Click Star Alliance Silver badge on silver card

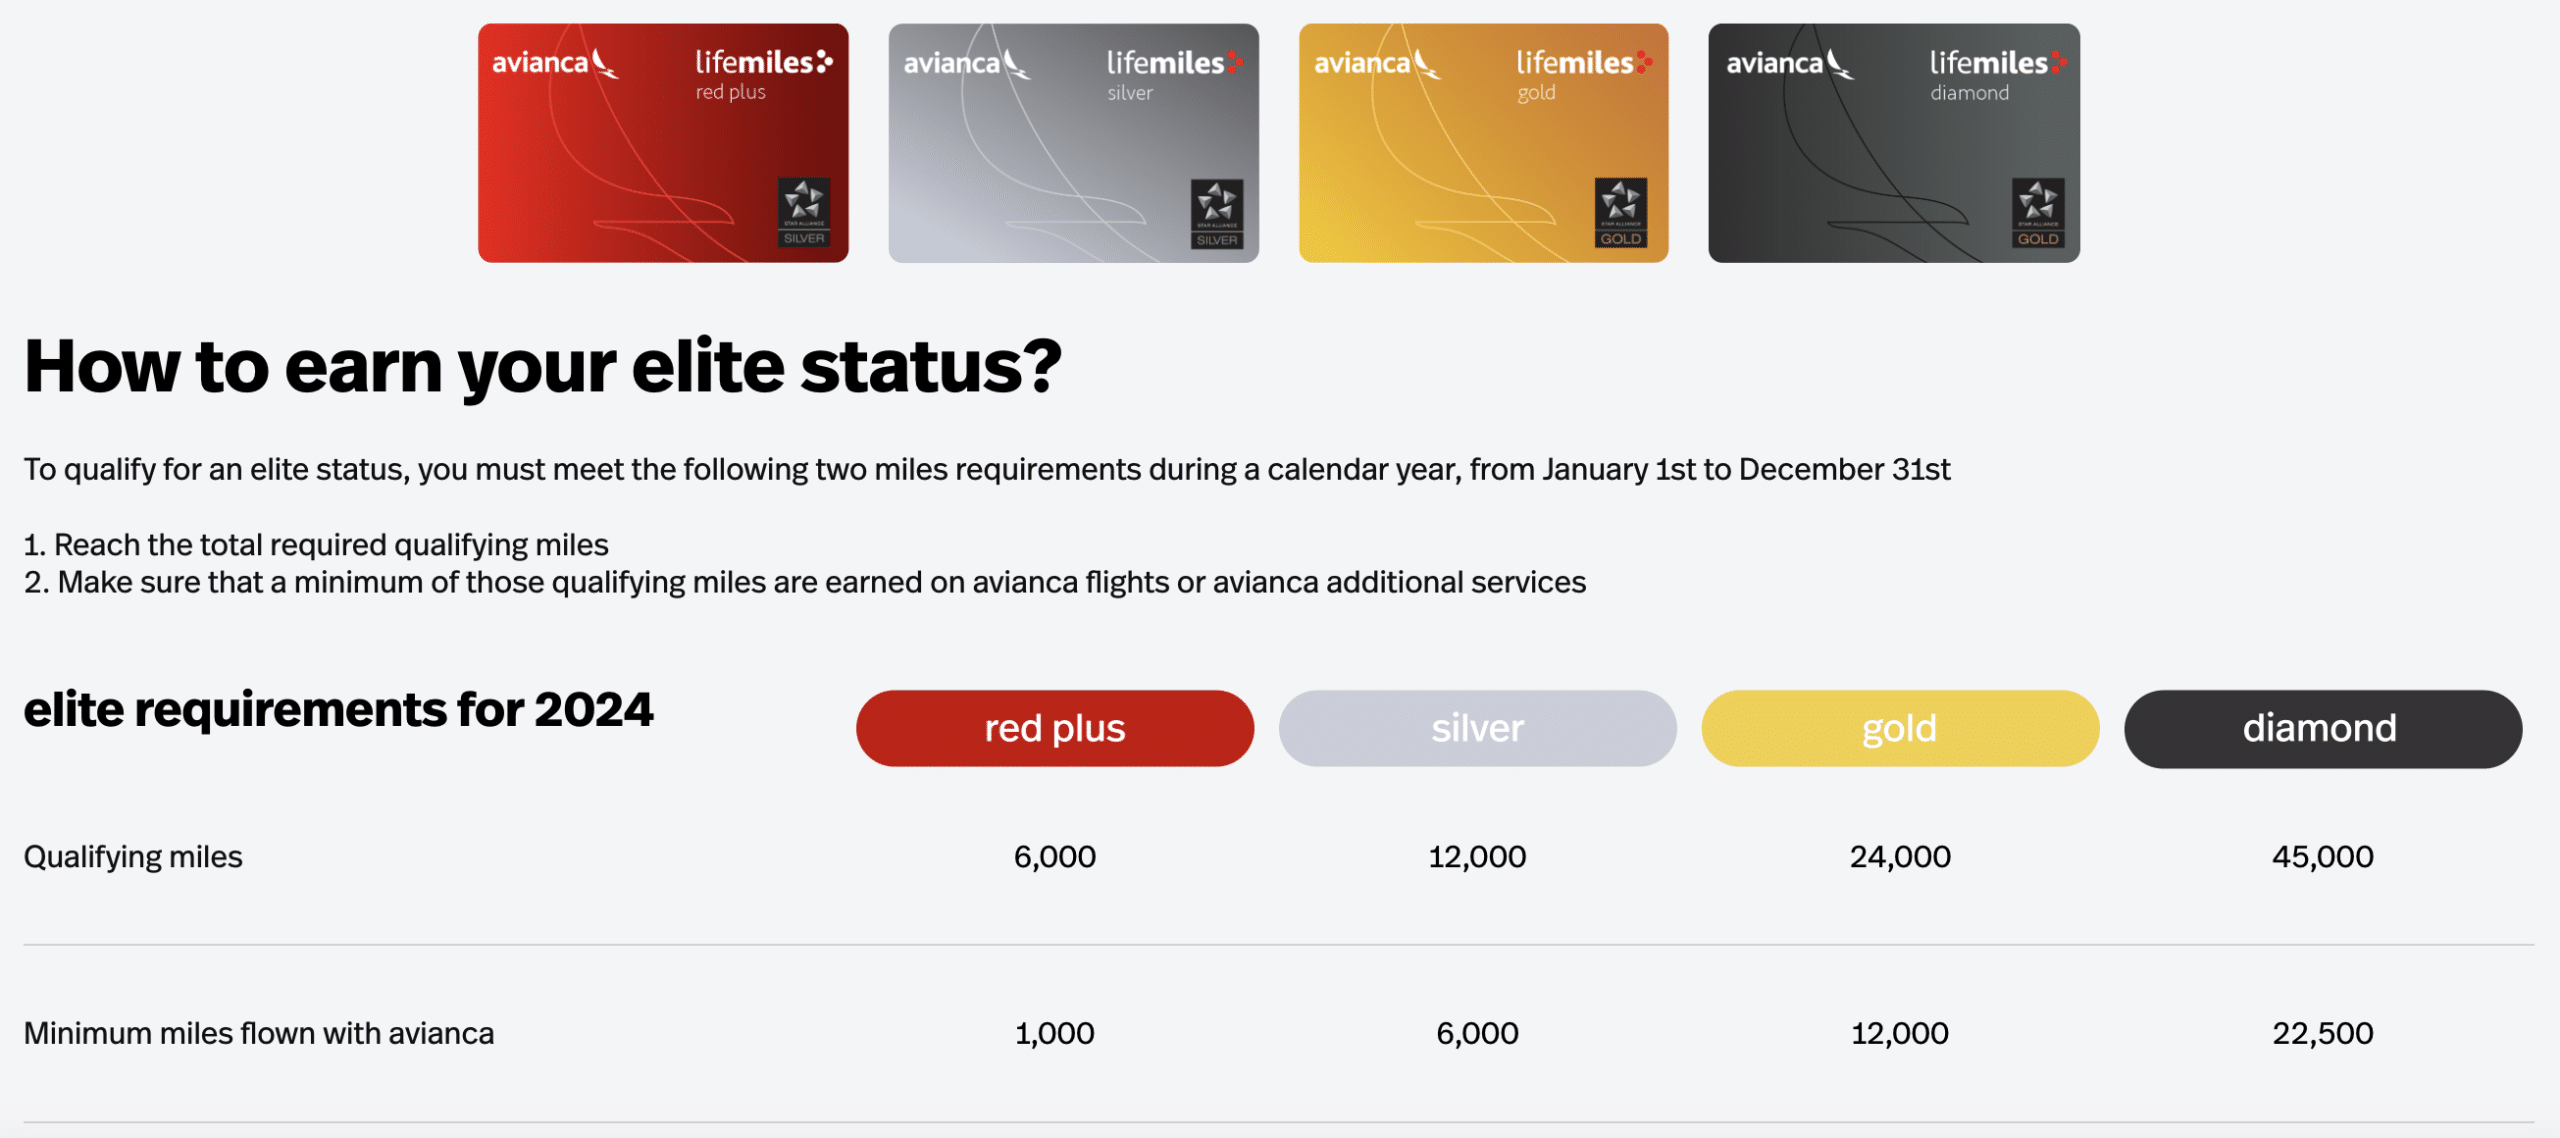coord(1217,213)
